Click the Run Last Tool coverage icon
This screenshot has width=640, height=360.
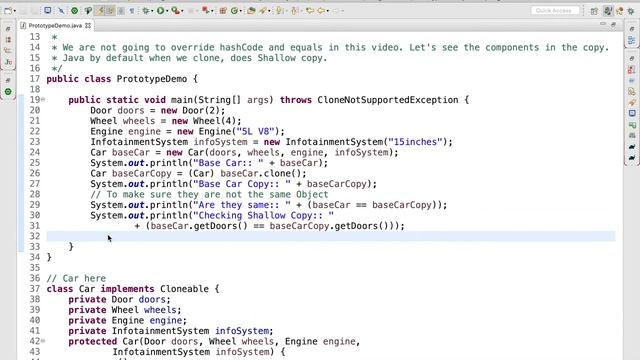(x=175, y=11)
